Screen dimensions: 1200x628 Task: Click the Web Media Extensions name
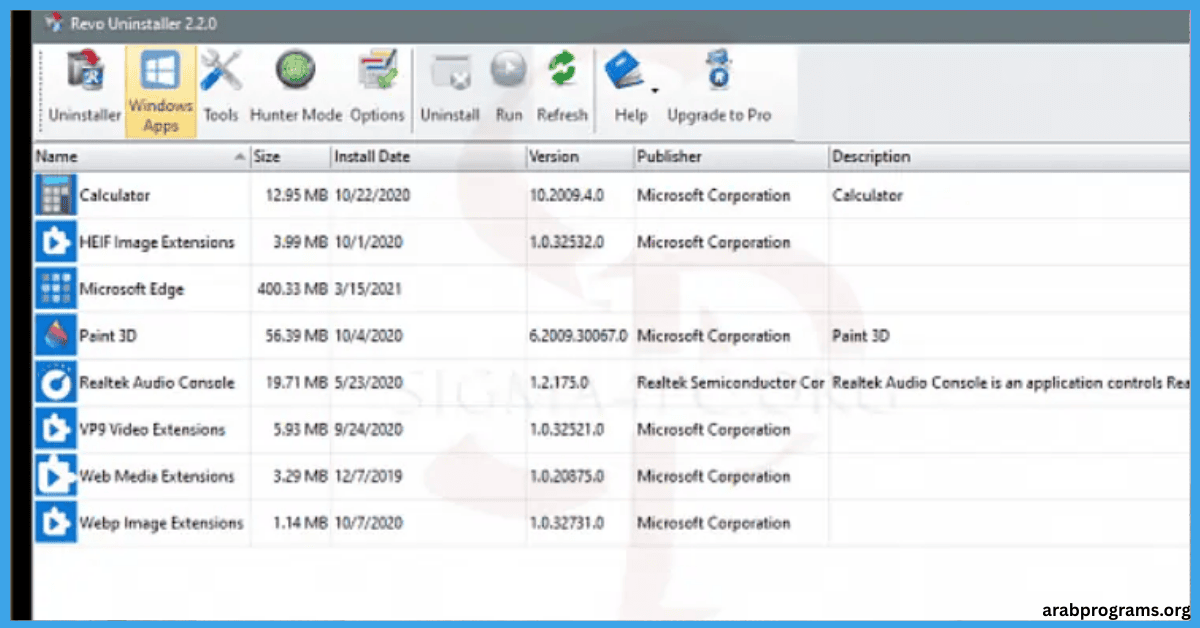157,477
